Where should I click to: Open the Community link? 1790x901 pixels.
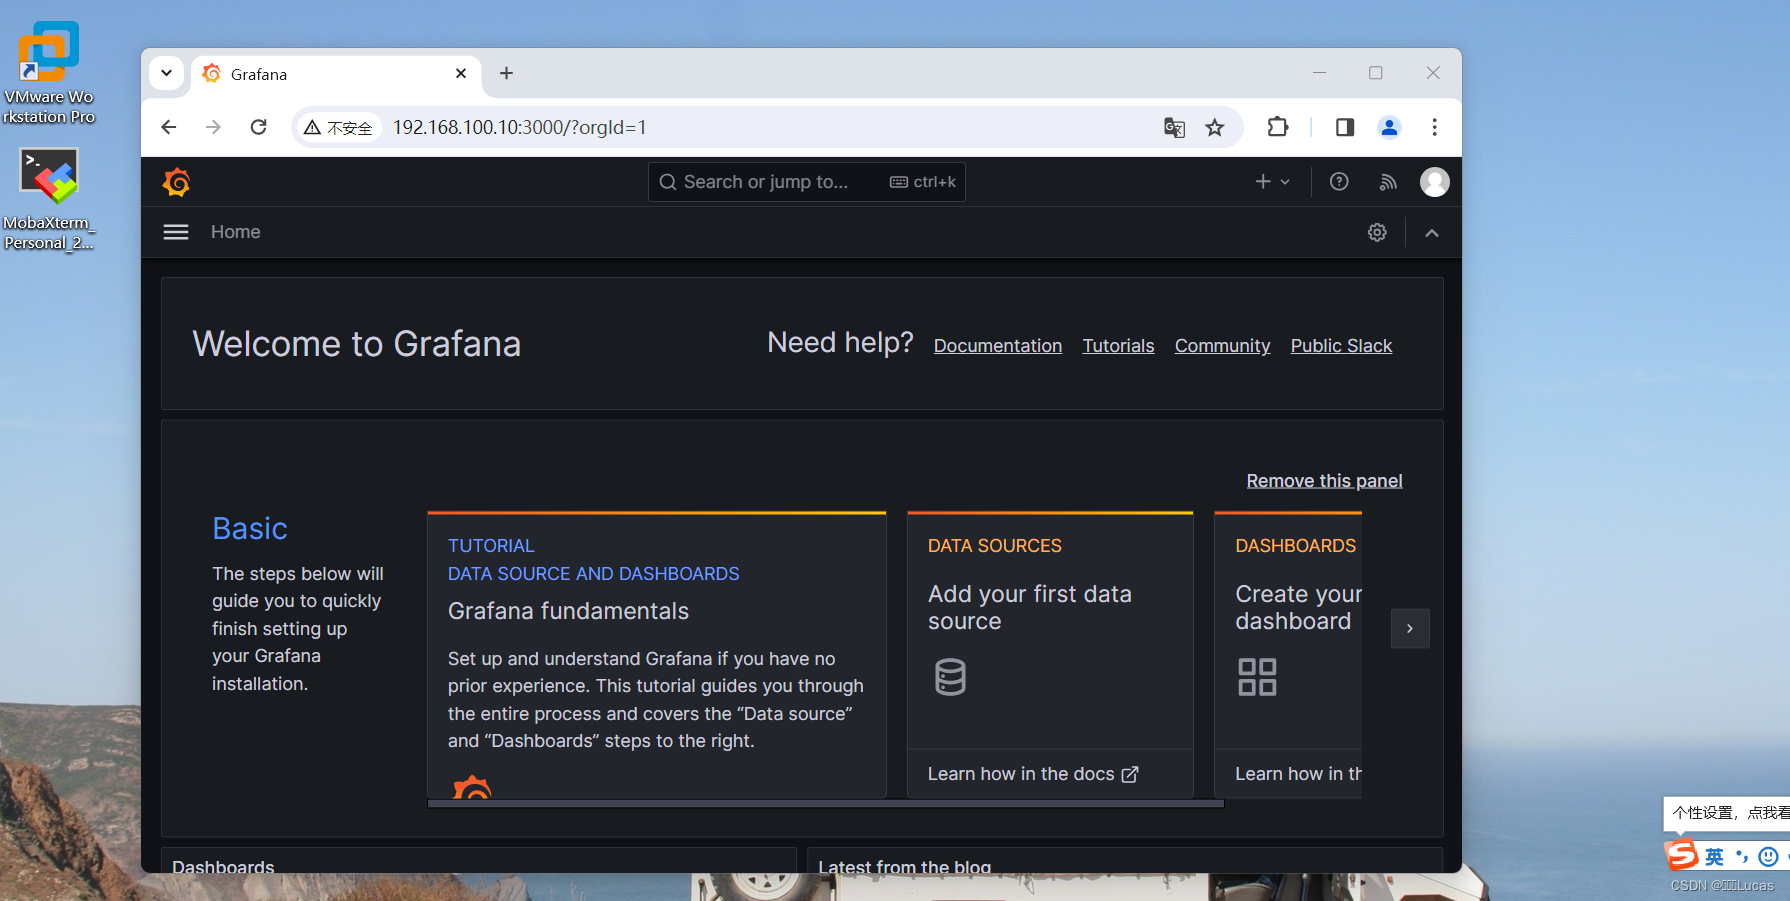click(x=1222, y=346)
